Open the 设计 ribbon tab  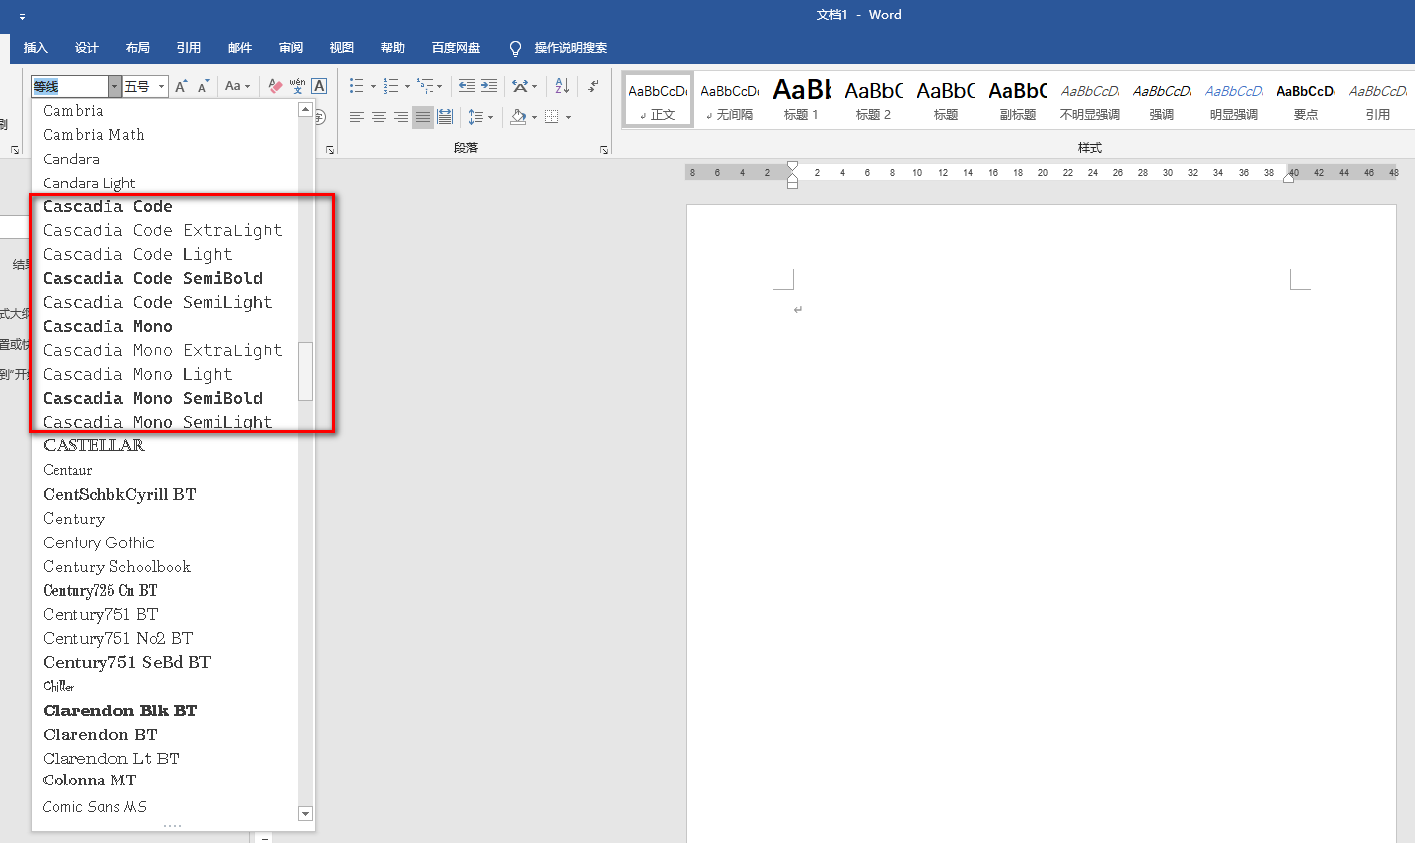point(87,48)
